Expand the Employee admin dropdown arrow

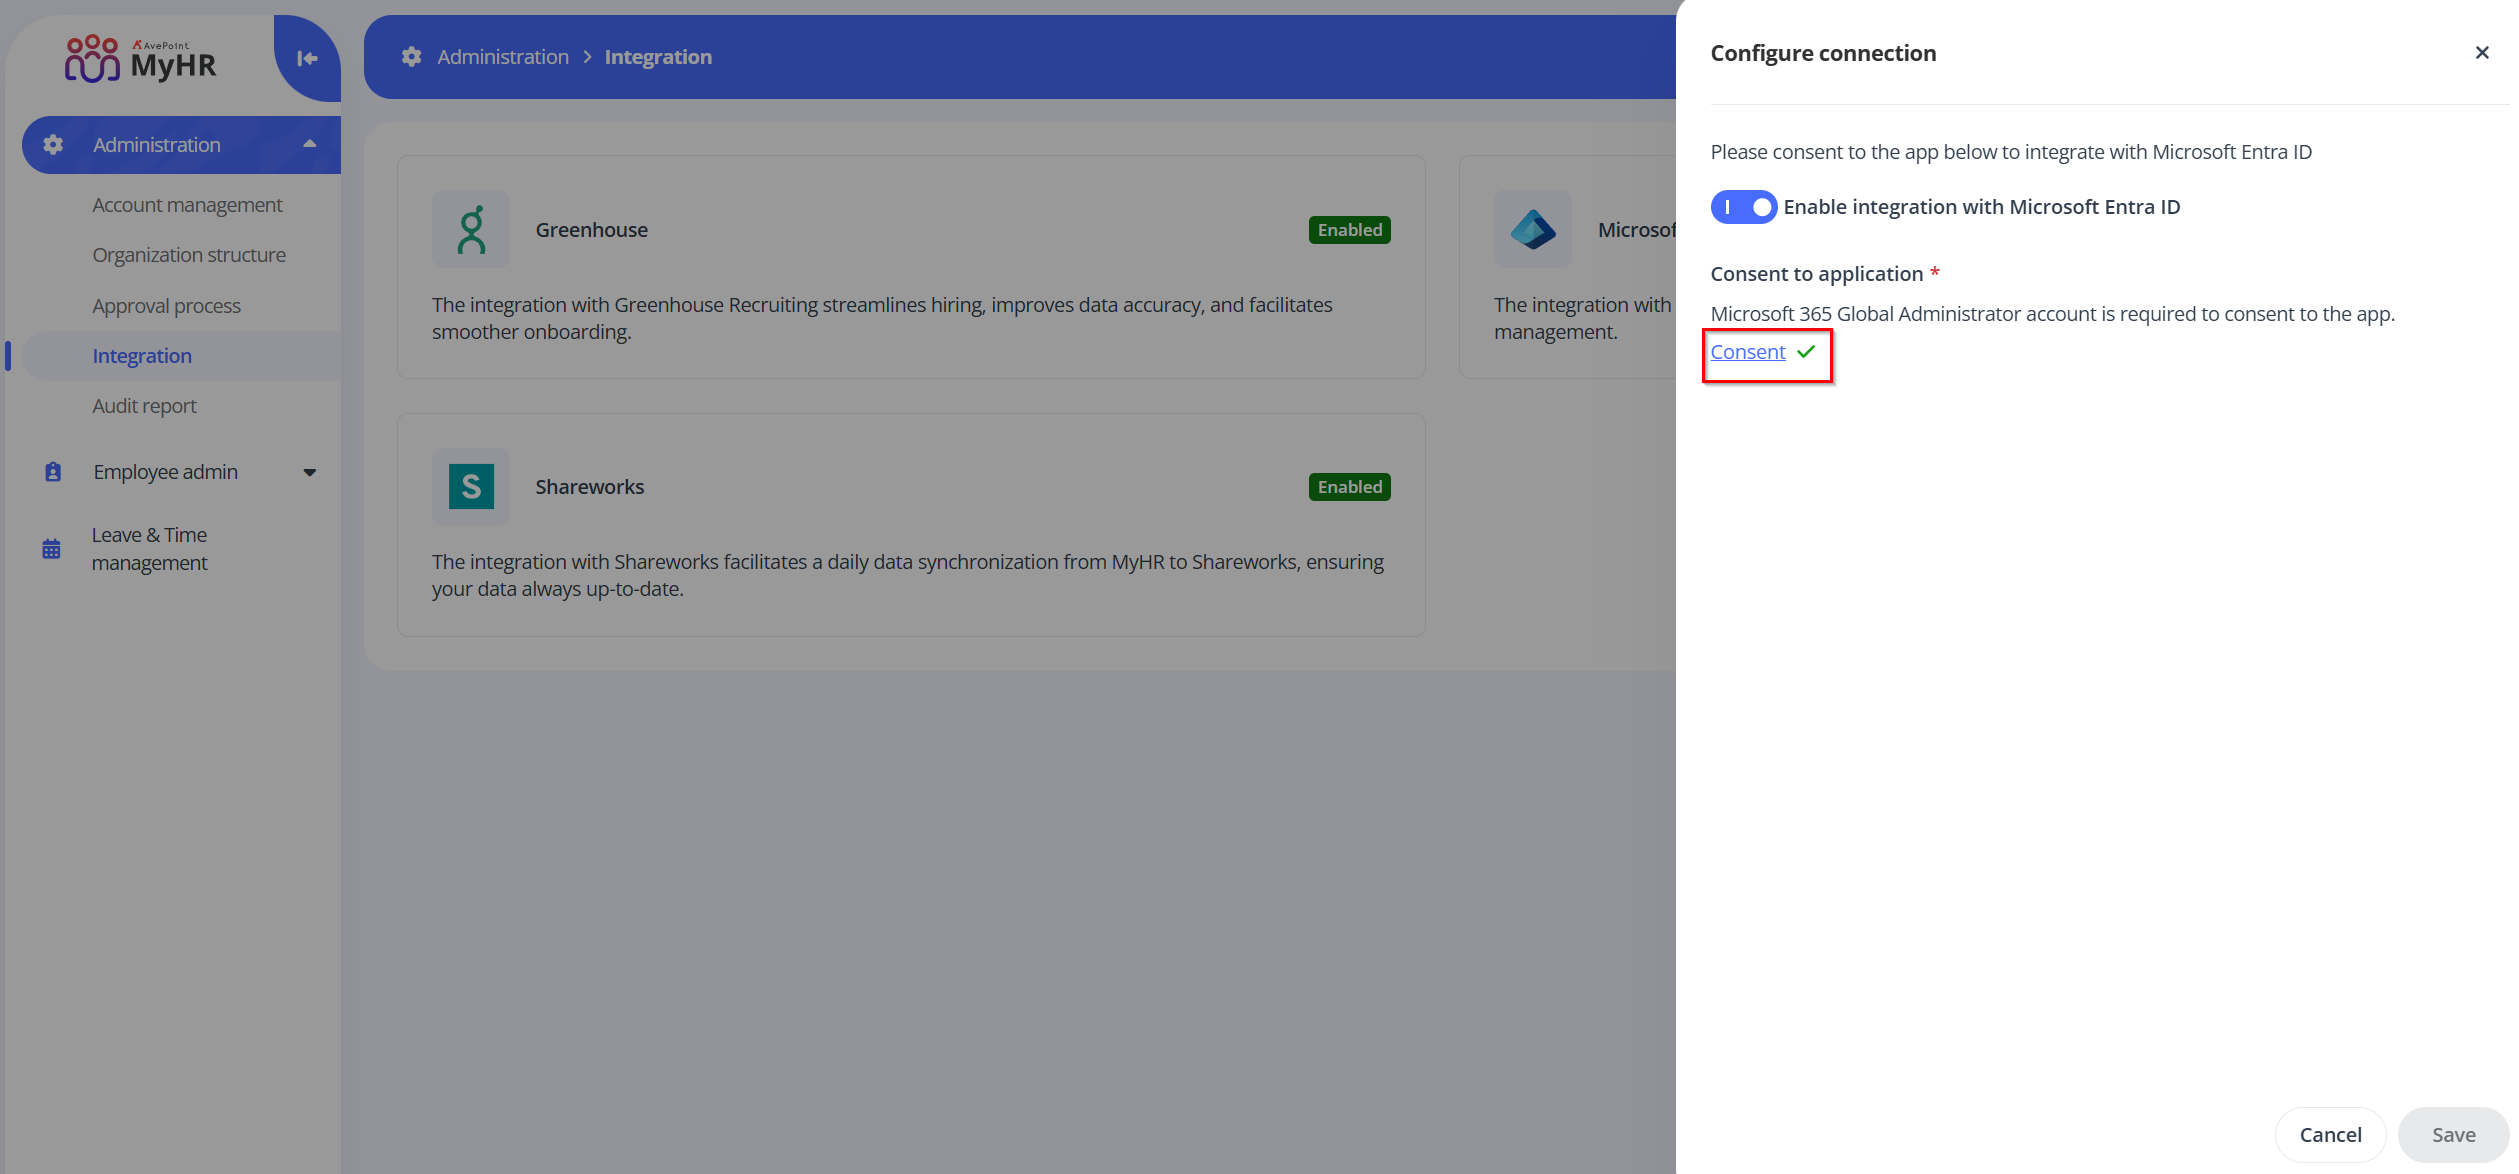(310, 472)
